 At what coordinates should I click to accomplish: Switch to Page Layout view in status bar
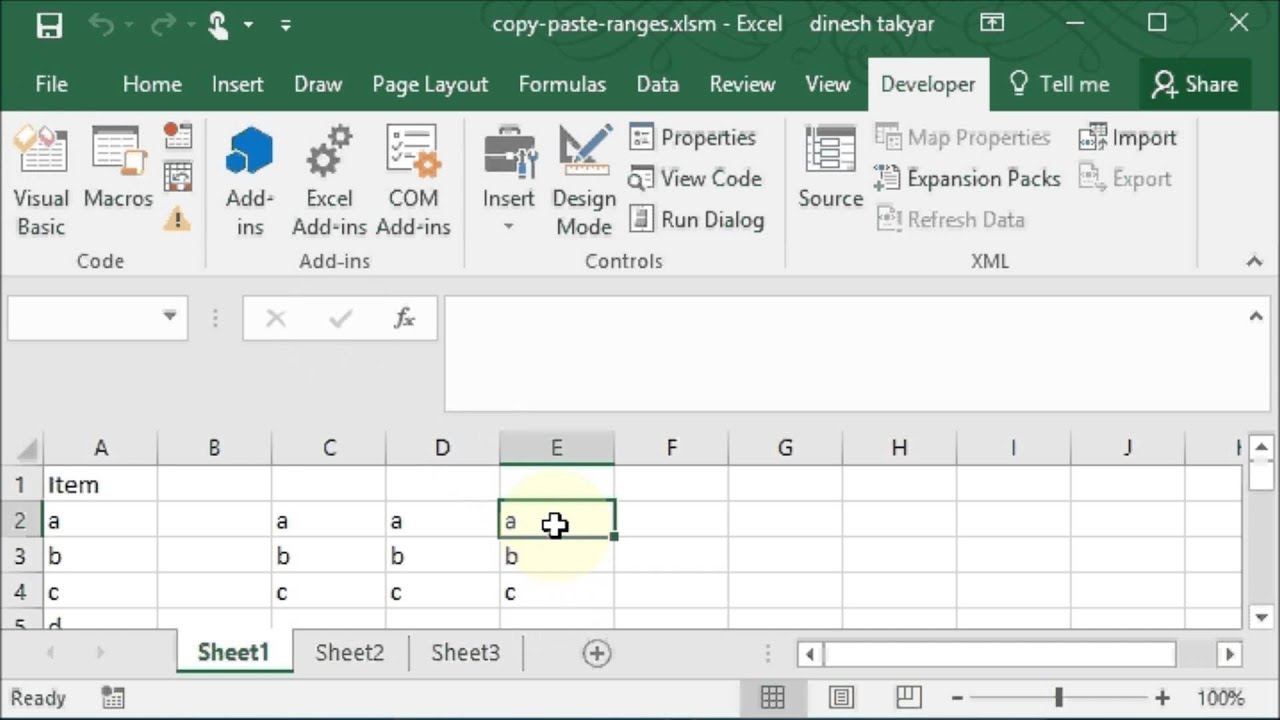[x=841, y=697]
